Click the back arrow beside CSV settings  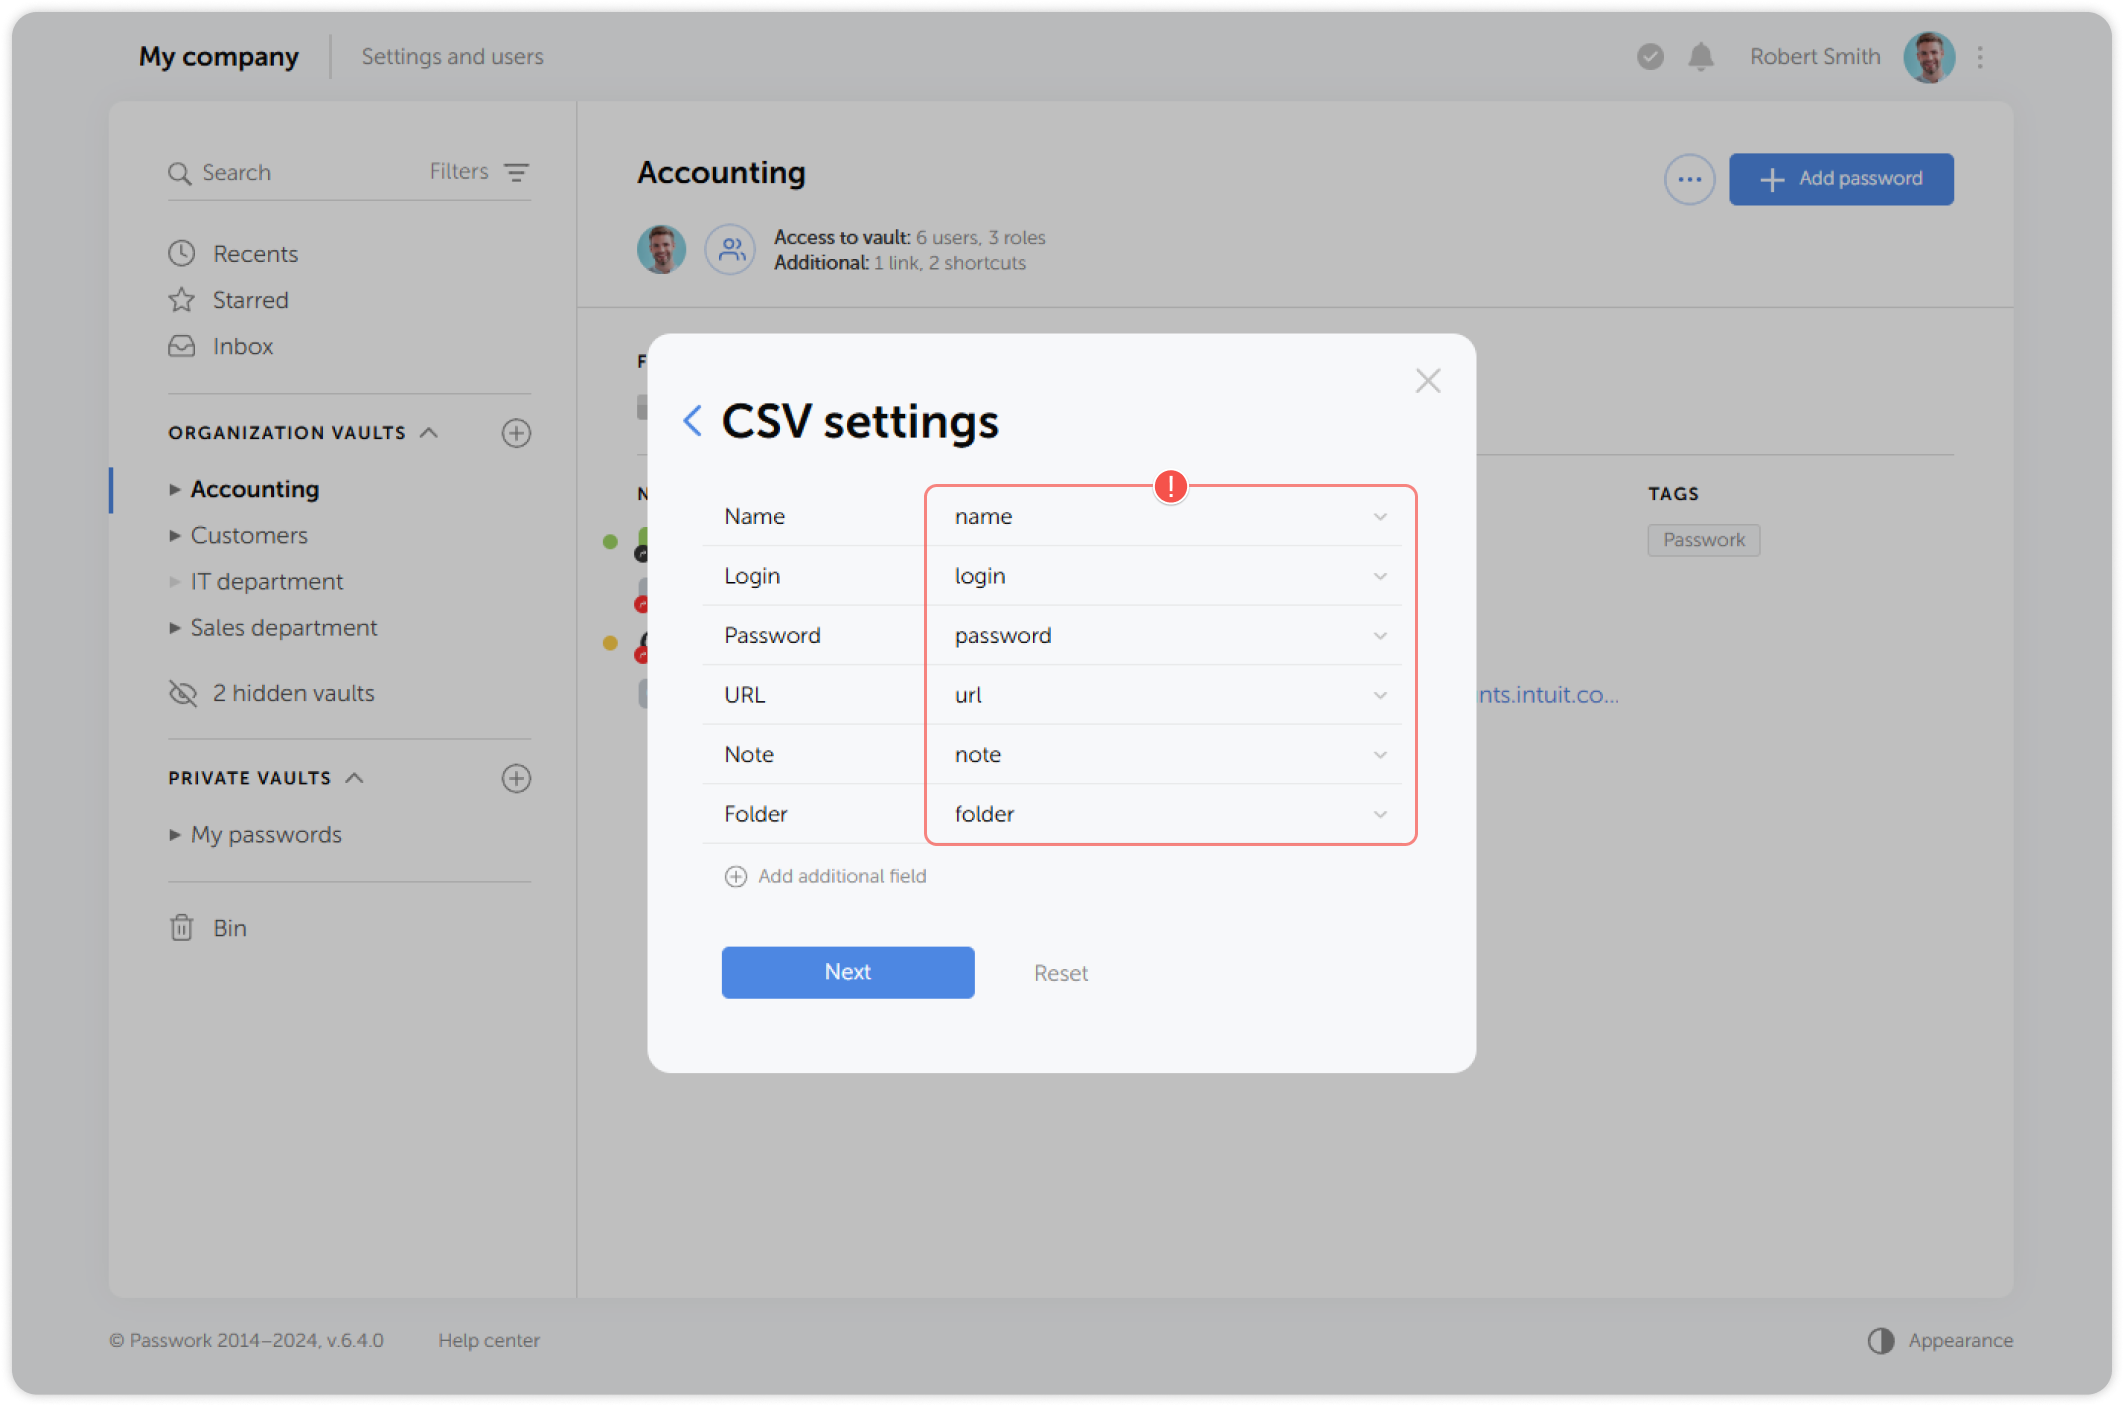pyautogui.click(x=692, y=421)
